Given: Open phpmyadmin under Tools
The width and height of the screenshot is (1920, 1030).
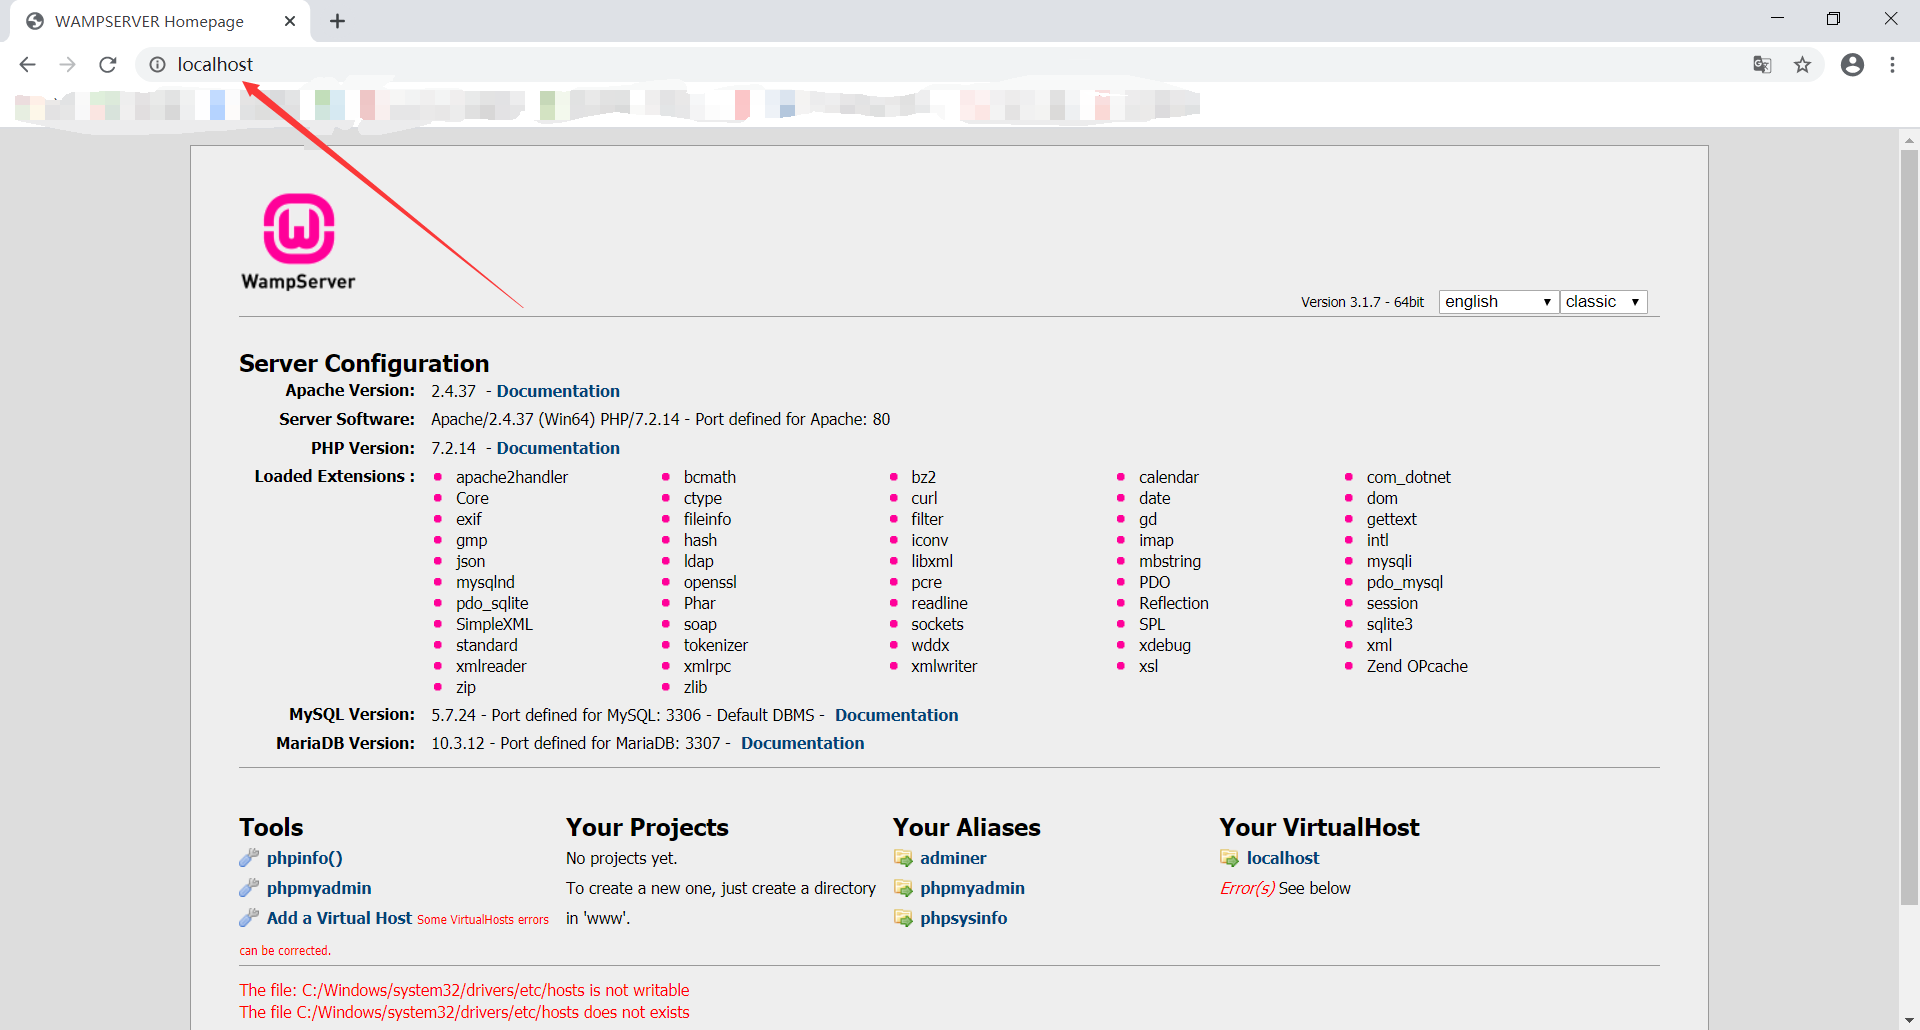Looking at the screenshot, I should point(319,888).
